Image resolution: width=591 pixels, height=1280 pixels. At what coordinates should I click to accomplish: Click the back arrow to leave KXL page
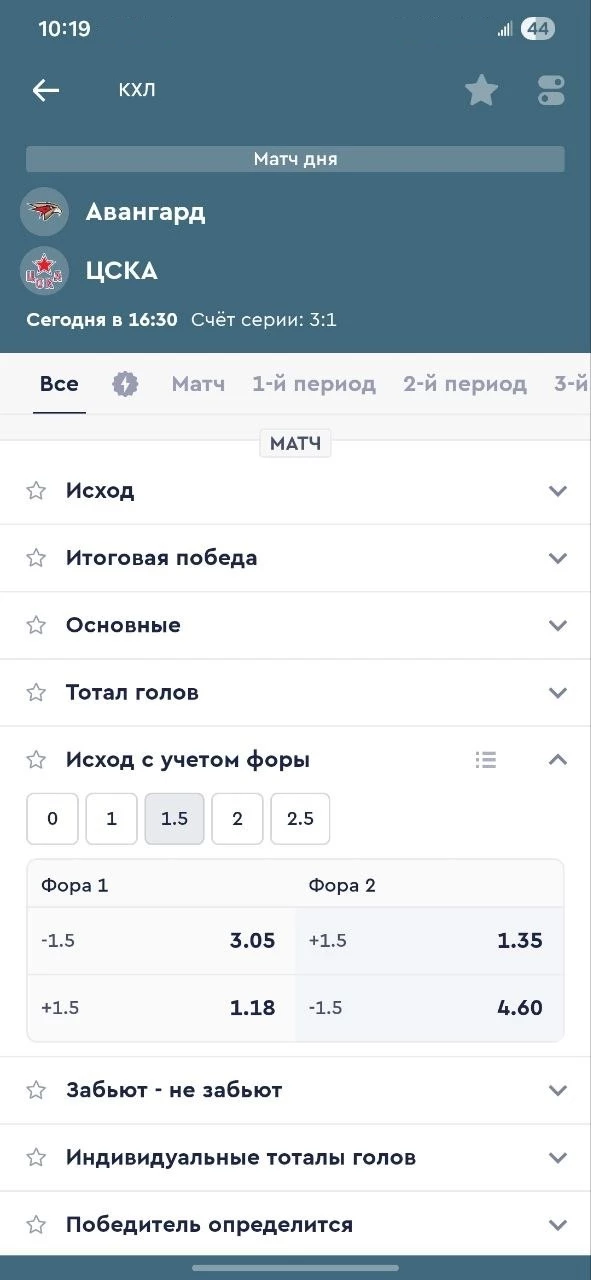[46, 90]
